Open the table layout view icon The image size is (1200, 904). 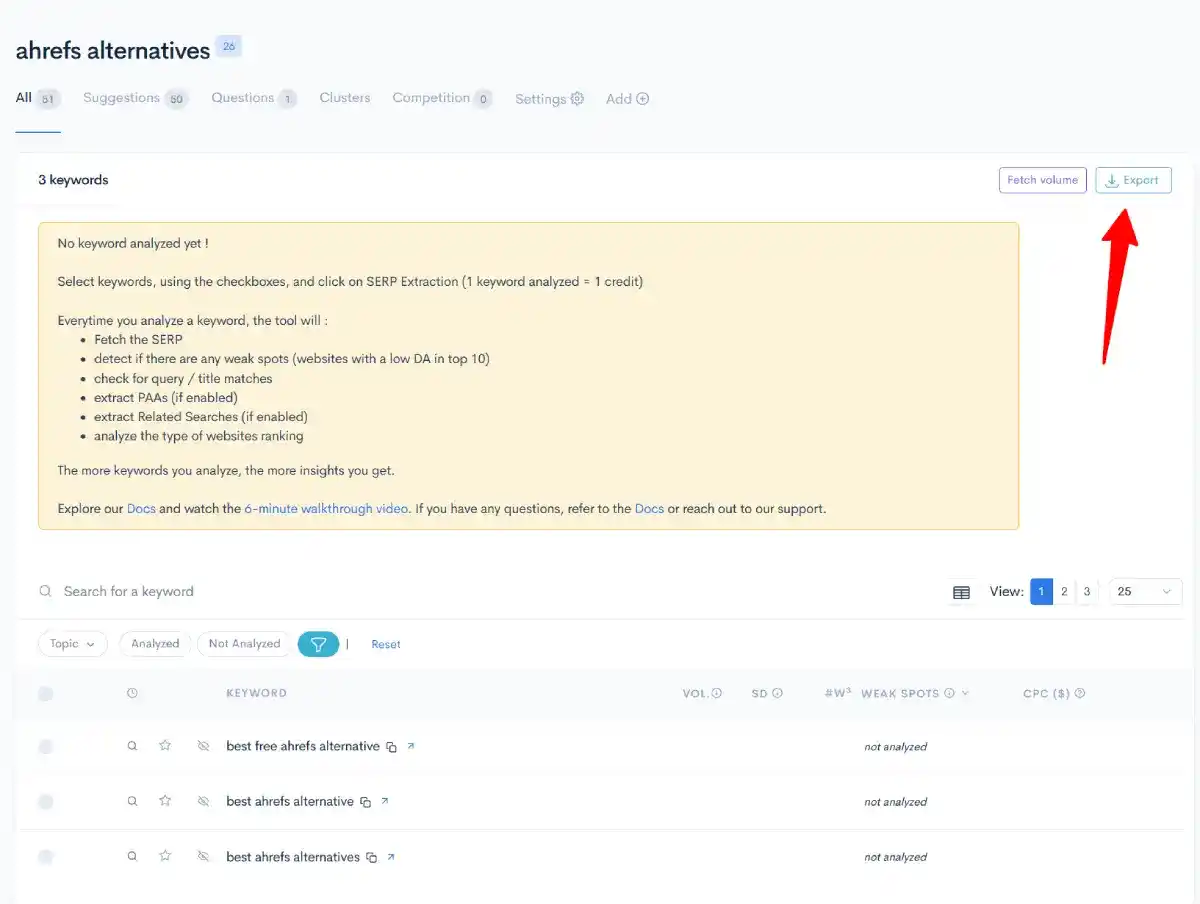961,592
